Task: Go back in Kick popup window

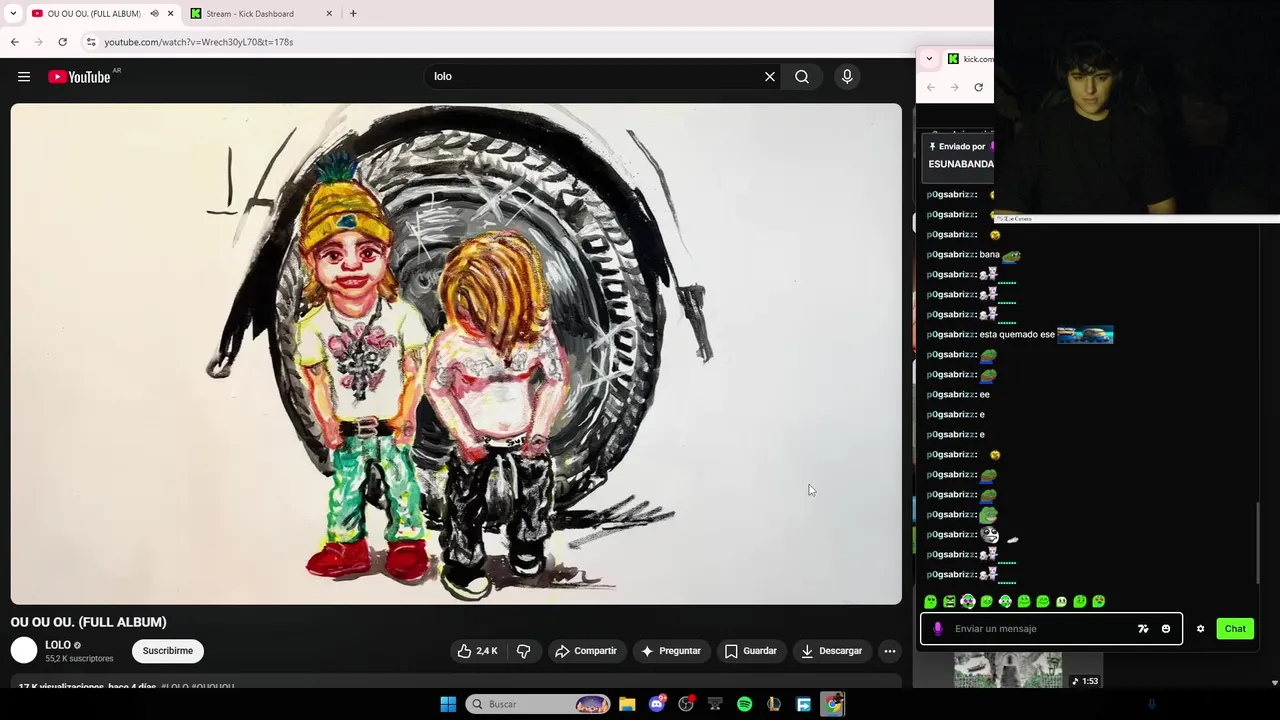Action: (930, 87)
